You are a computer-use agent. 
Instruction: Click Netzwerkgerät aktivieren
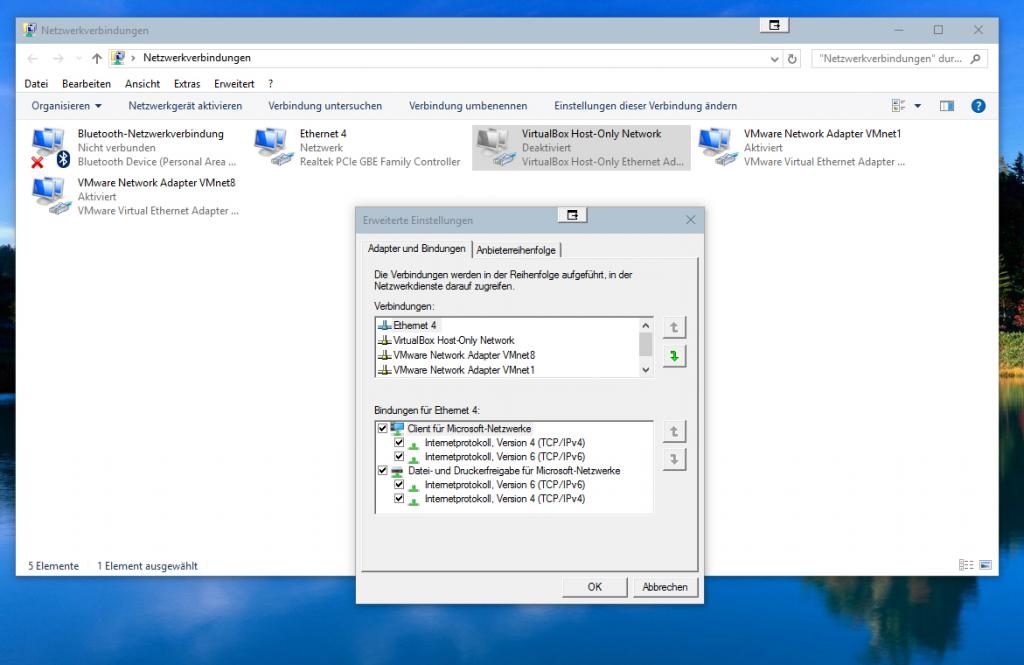[x=185, y=106]
